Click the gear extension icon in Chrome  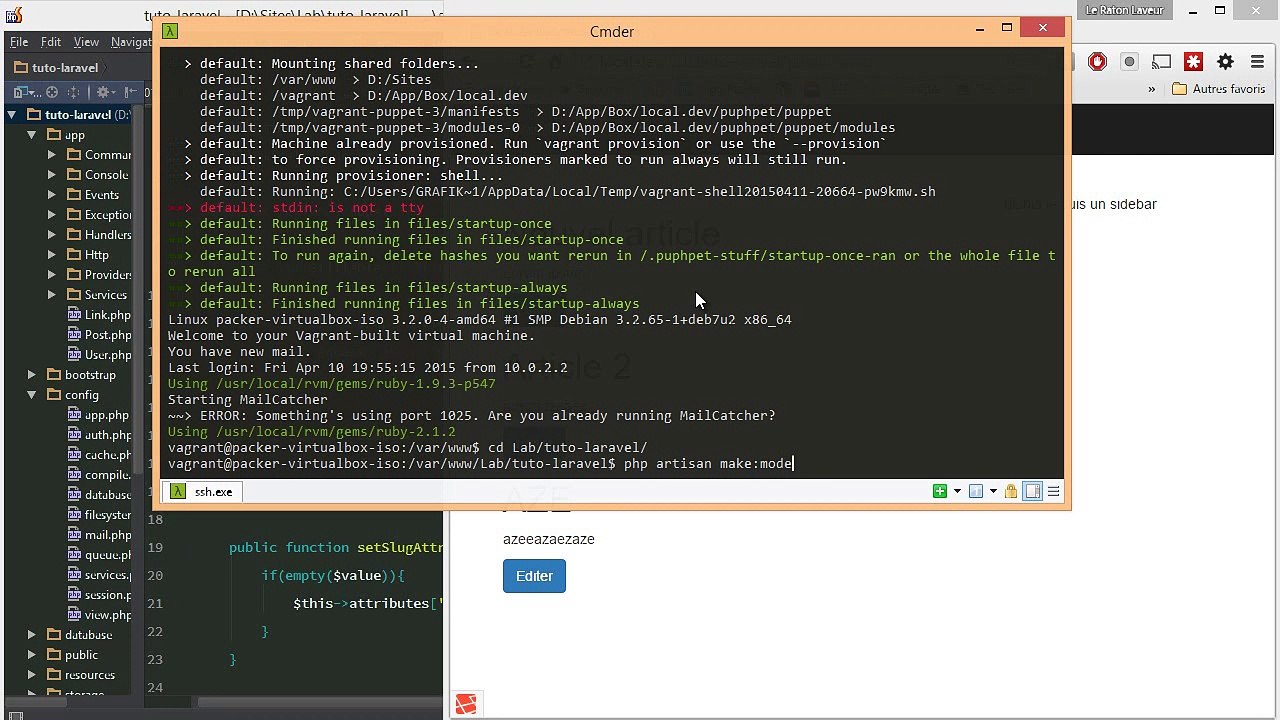point(1225,62)
